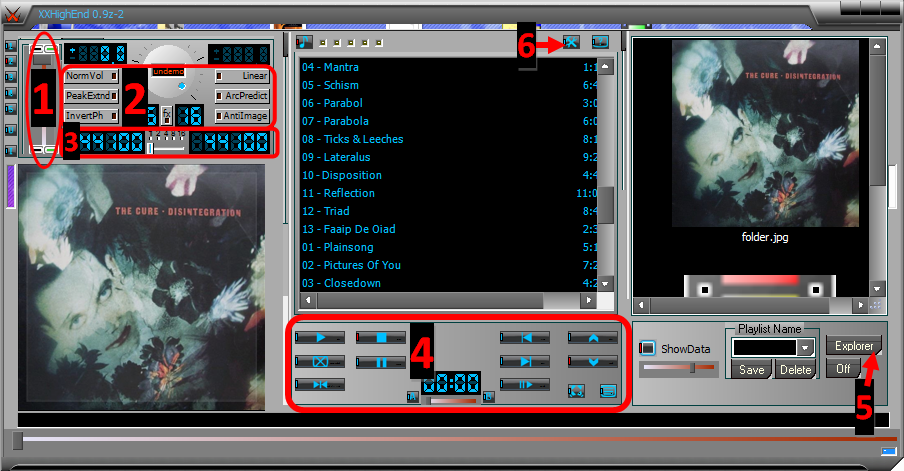Delete the selected playlist

(x=796, y=370)
